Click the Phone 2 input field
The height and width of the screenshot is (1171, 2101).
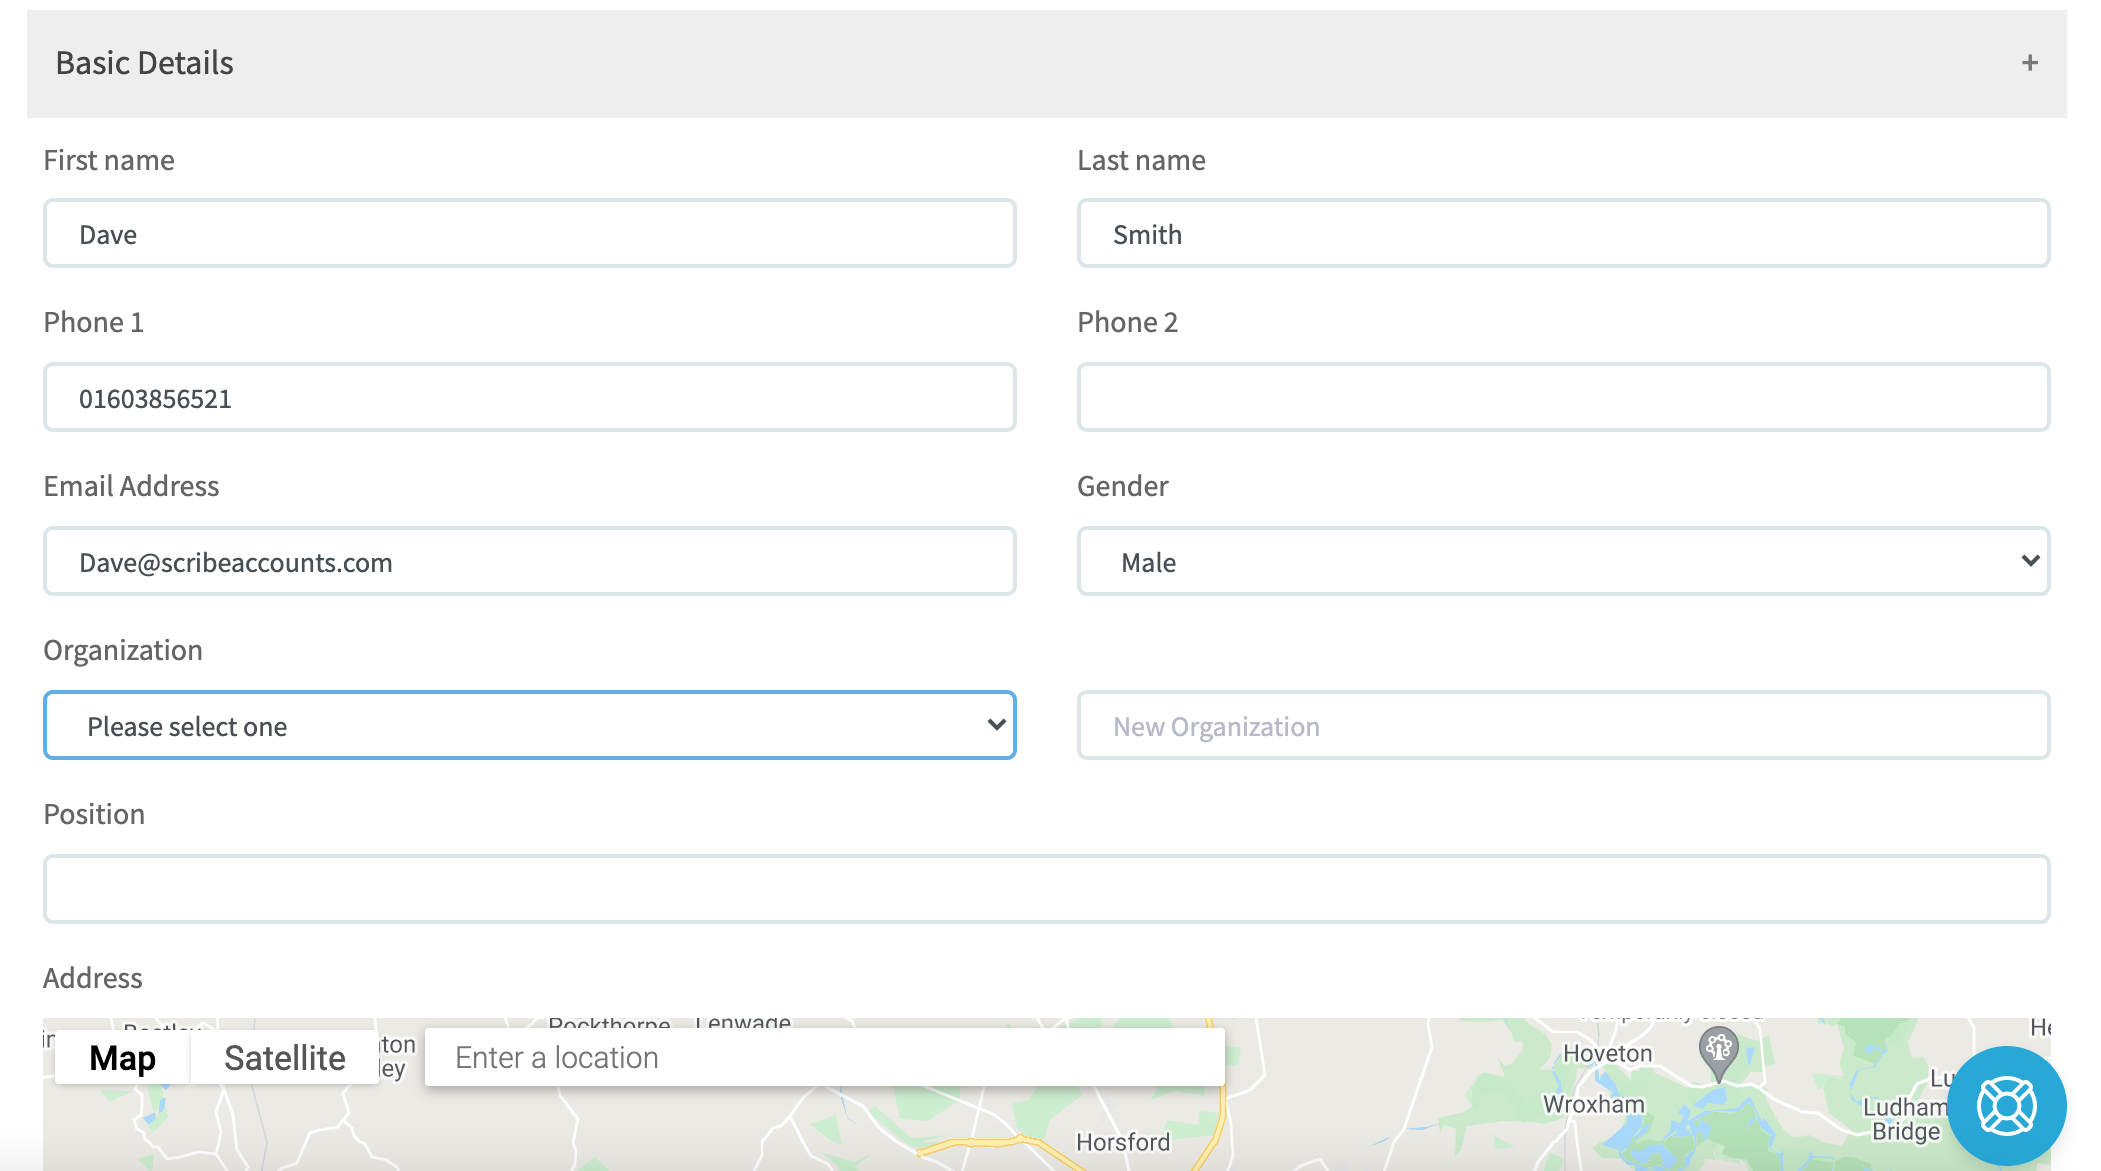(1566, 395)
